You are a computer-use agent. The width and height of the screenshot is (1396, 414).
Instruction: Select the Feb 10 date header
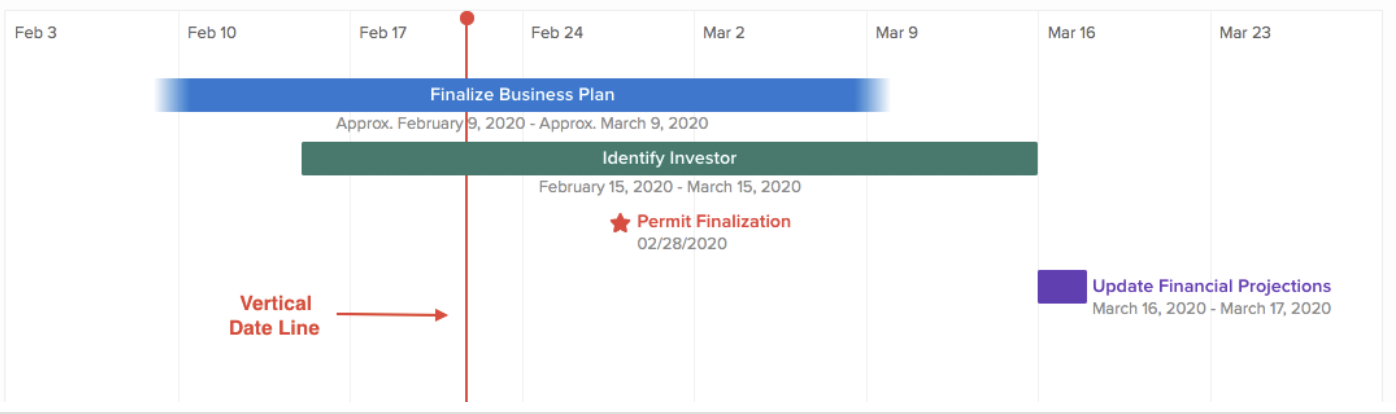212,33
